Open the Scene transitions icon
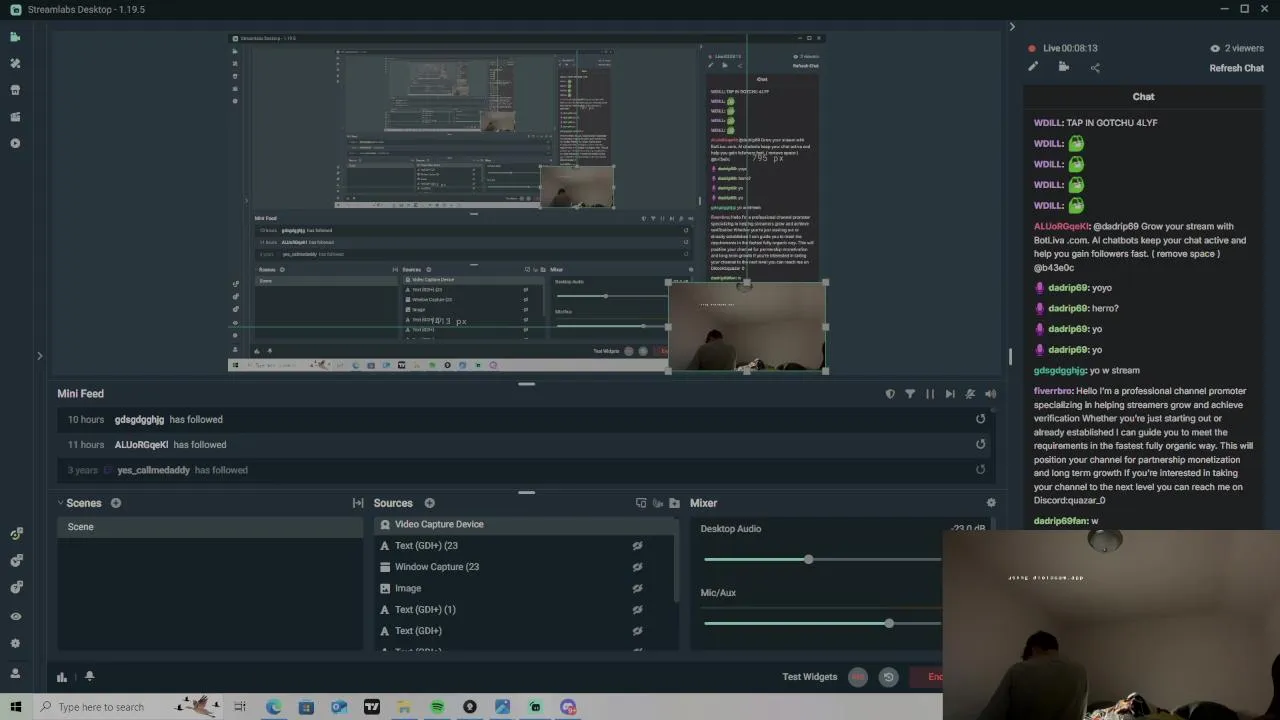 click(x=358, y=503)
